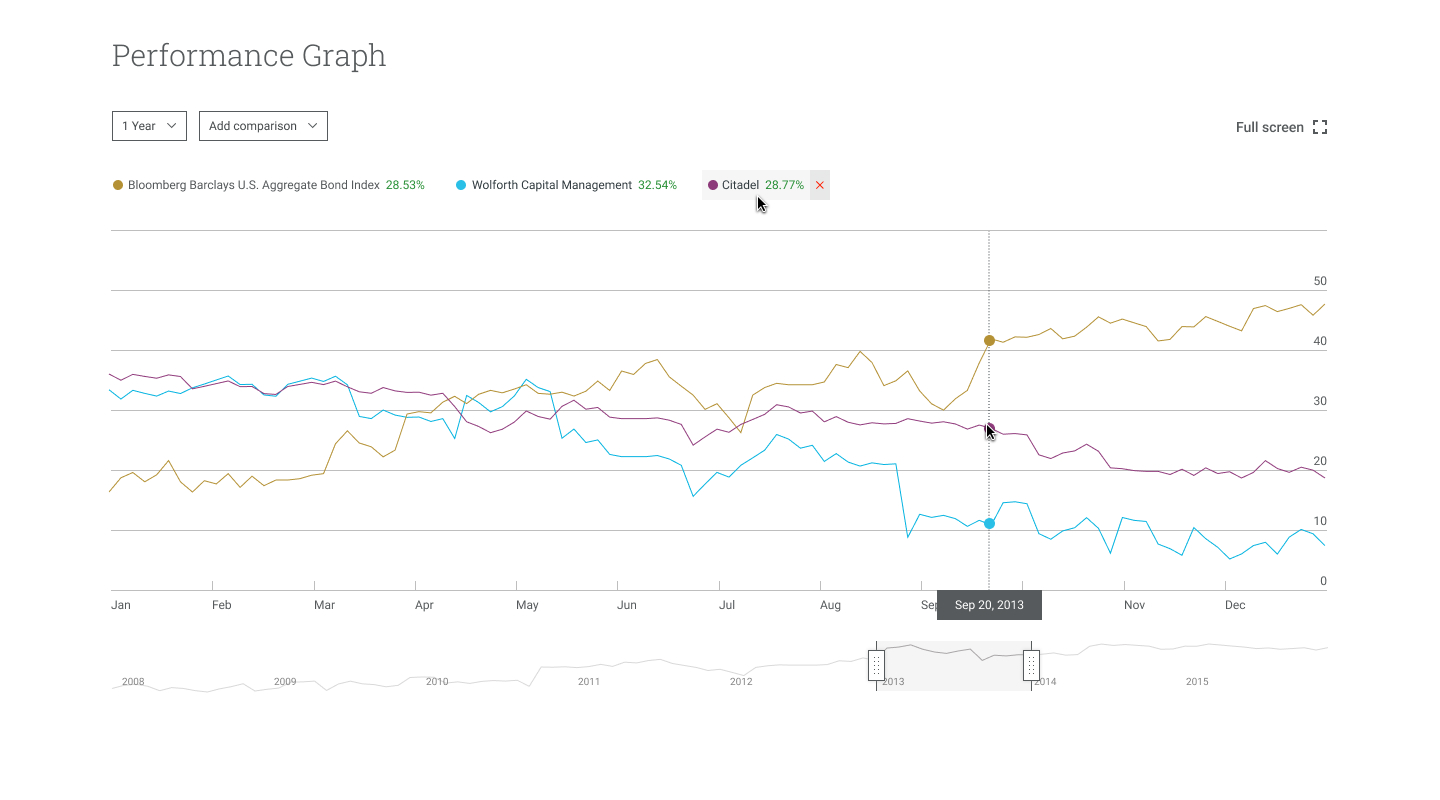The height and width of the screenshot is (800, 1440).
Task: Click the Full screen text link
Action: (1269, 127)
